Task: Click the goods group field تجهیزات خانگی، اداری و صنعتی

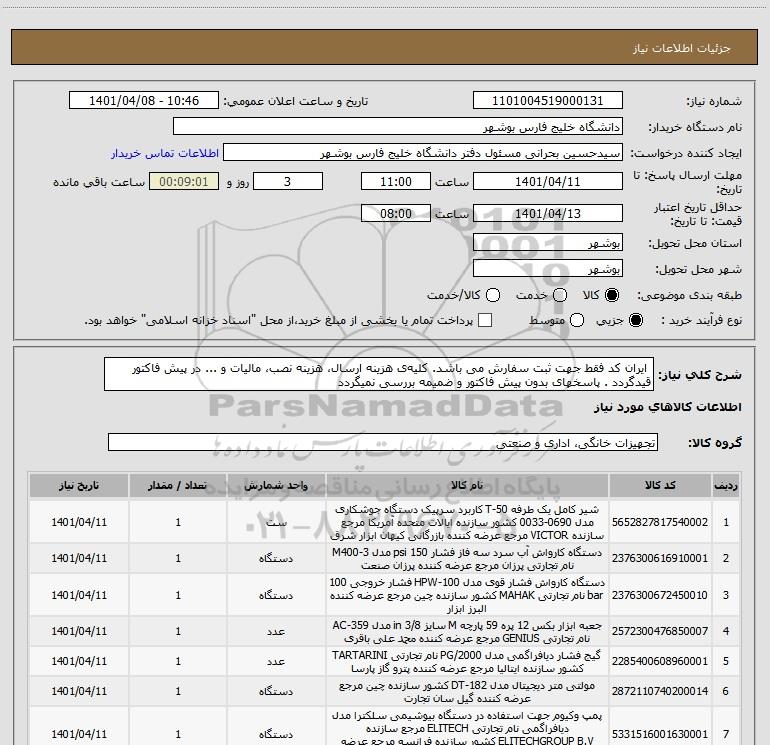Action: 383,442
